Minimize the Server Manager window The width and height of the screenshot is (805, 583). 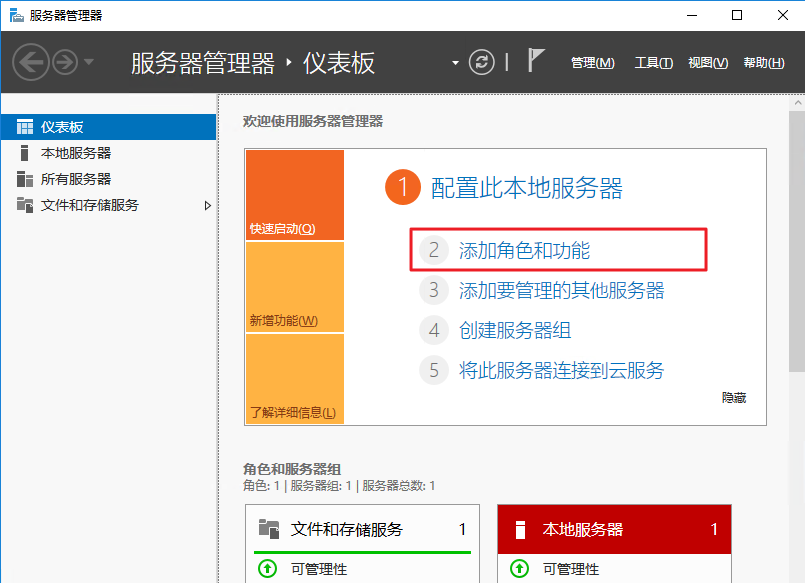click(x=692, y=15)
